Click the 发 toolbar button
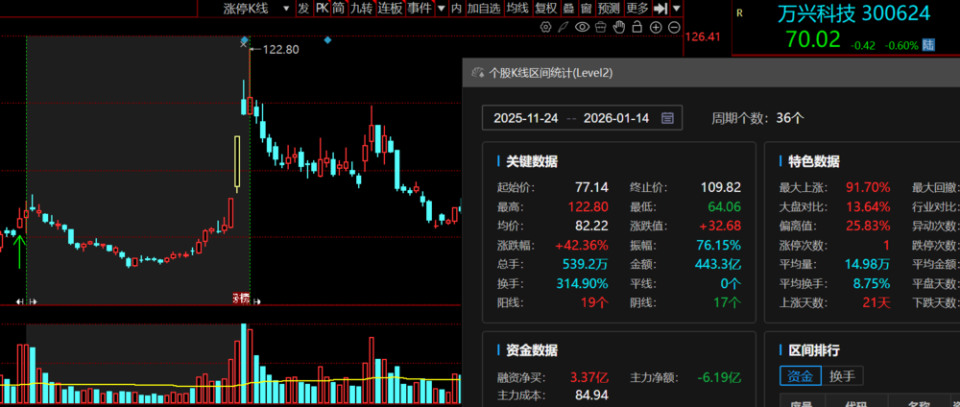 304,8
